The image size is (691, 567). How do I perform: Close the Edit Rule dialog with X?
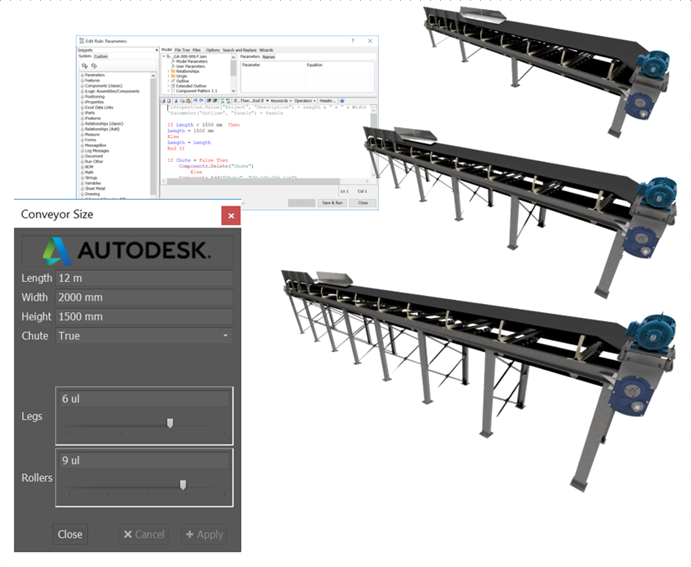tap(370, 41)
